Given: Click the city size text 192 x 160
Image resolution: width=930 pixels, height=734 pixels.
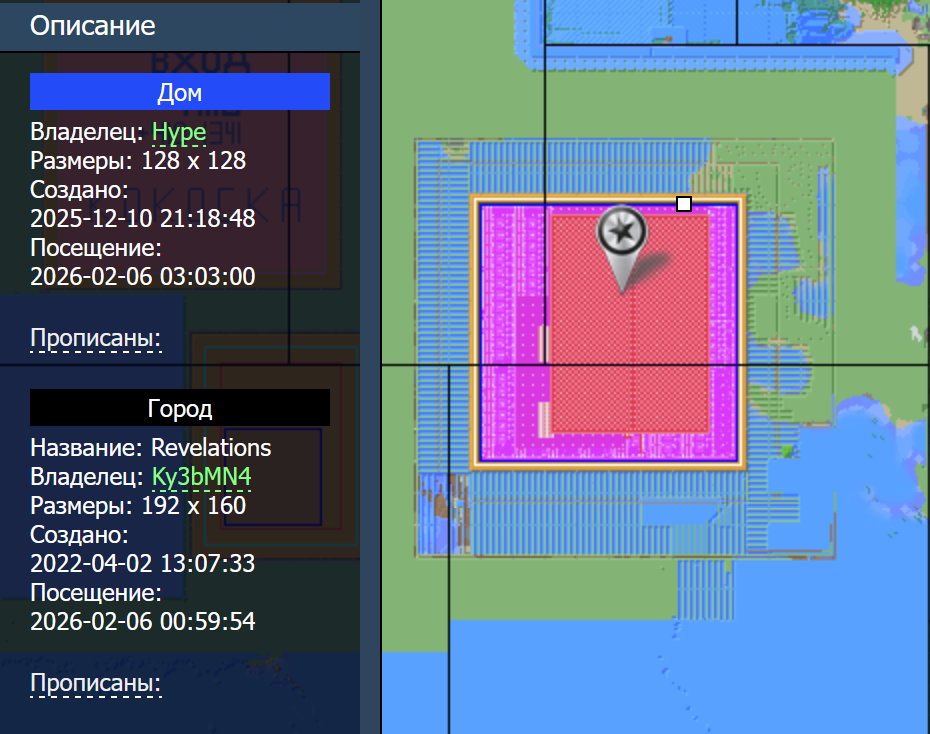Looking at the screenshot, I should coord(193,505).
